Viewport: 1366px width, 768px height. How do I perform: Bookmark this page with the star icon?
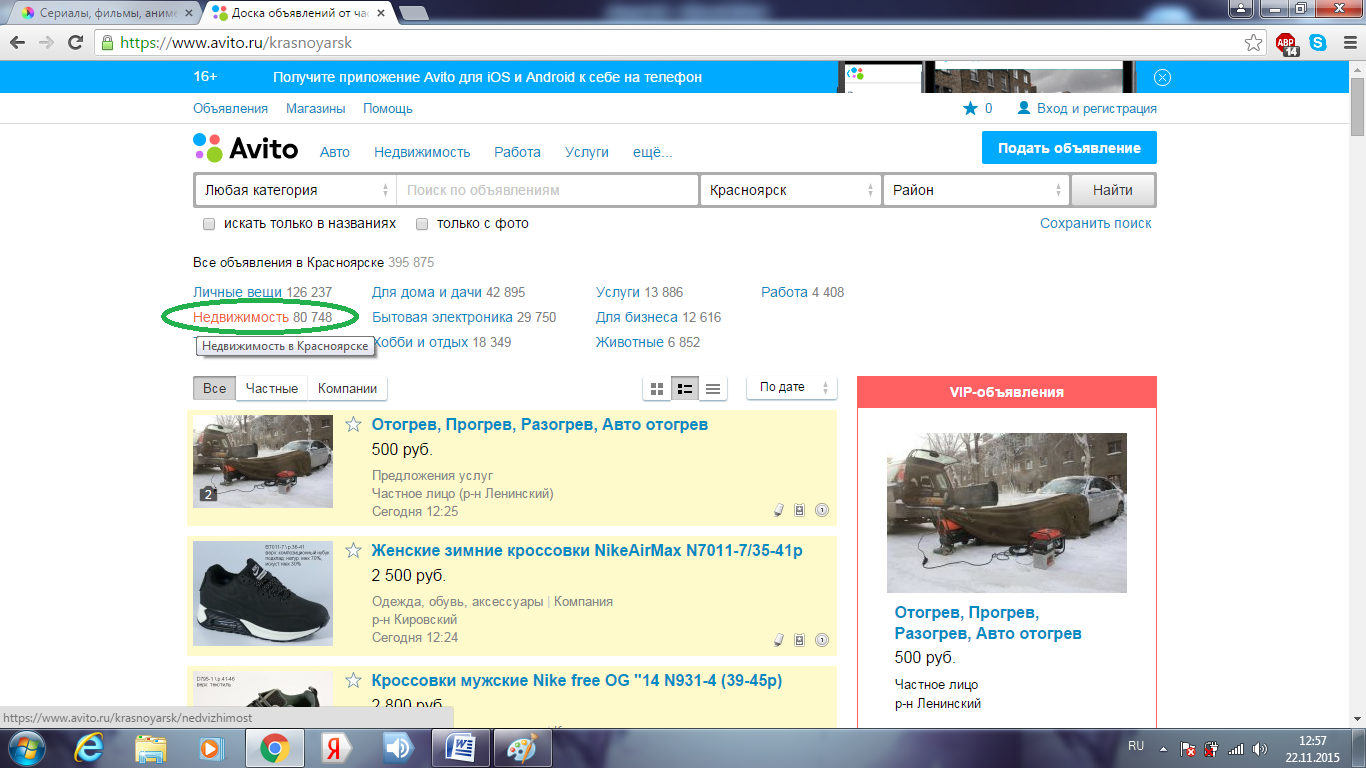click(x=1253, y=43)
